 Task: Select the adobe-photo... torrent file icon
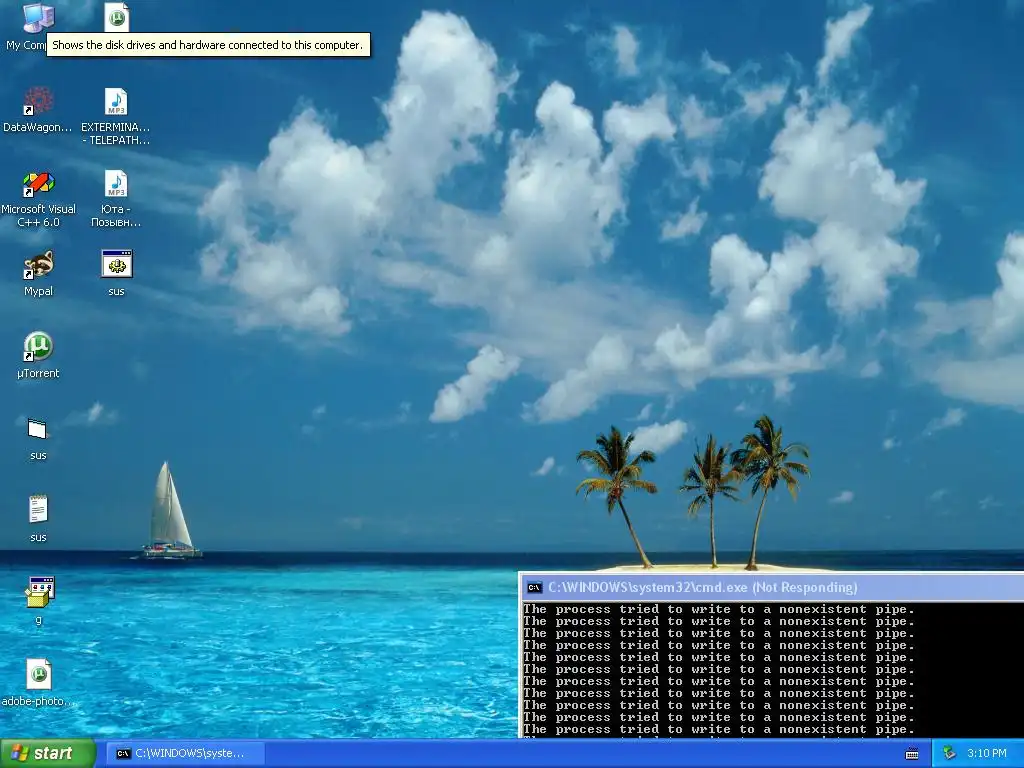click(38, 674)
